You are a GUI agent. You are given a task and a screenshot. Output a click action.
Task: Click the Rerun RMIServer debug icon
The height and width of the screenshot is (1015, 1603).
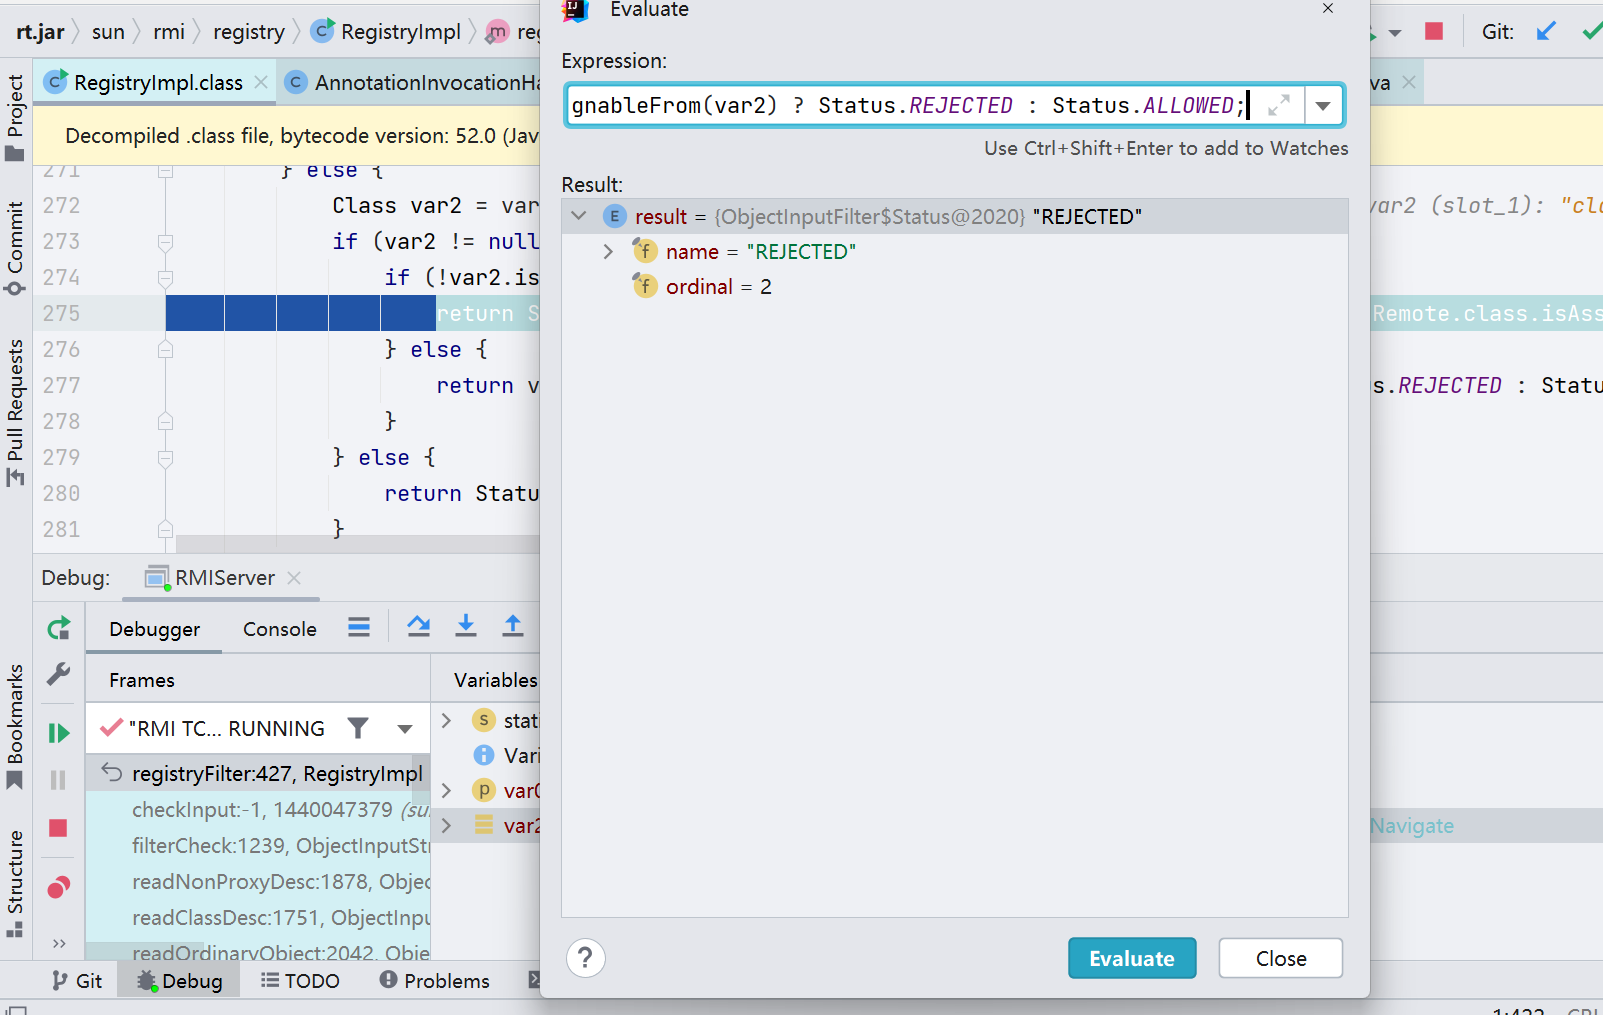59,628
